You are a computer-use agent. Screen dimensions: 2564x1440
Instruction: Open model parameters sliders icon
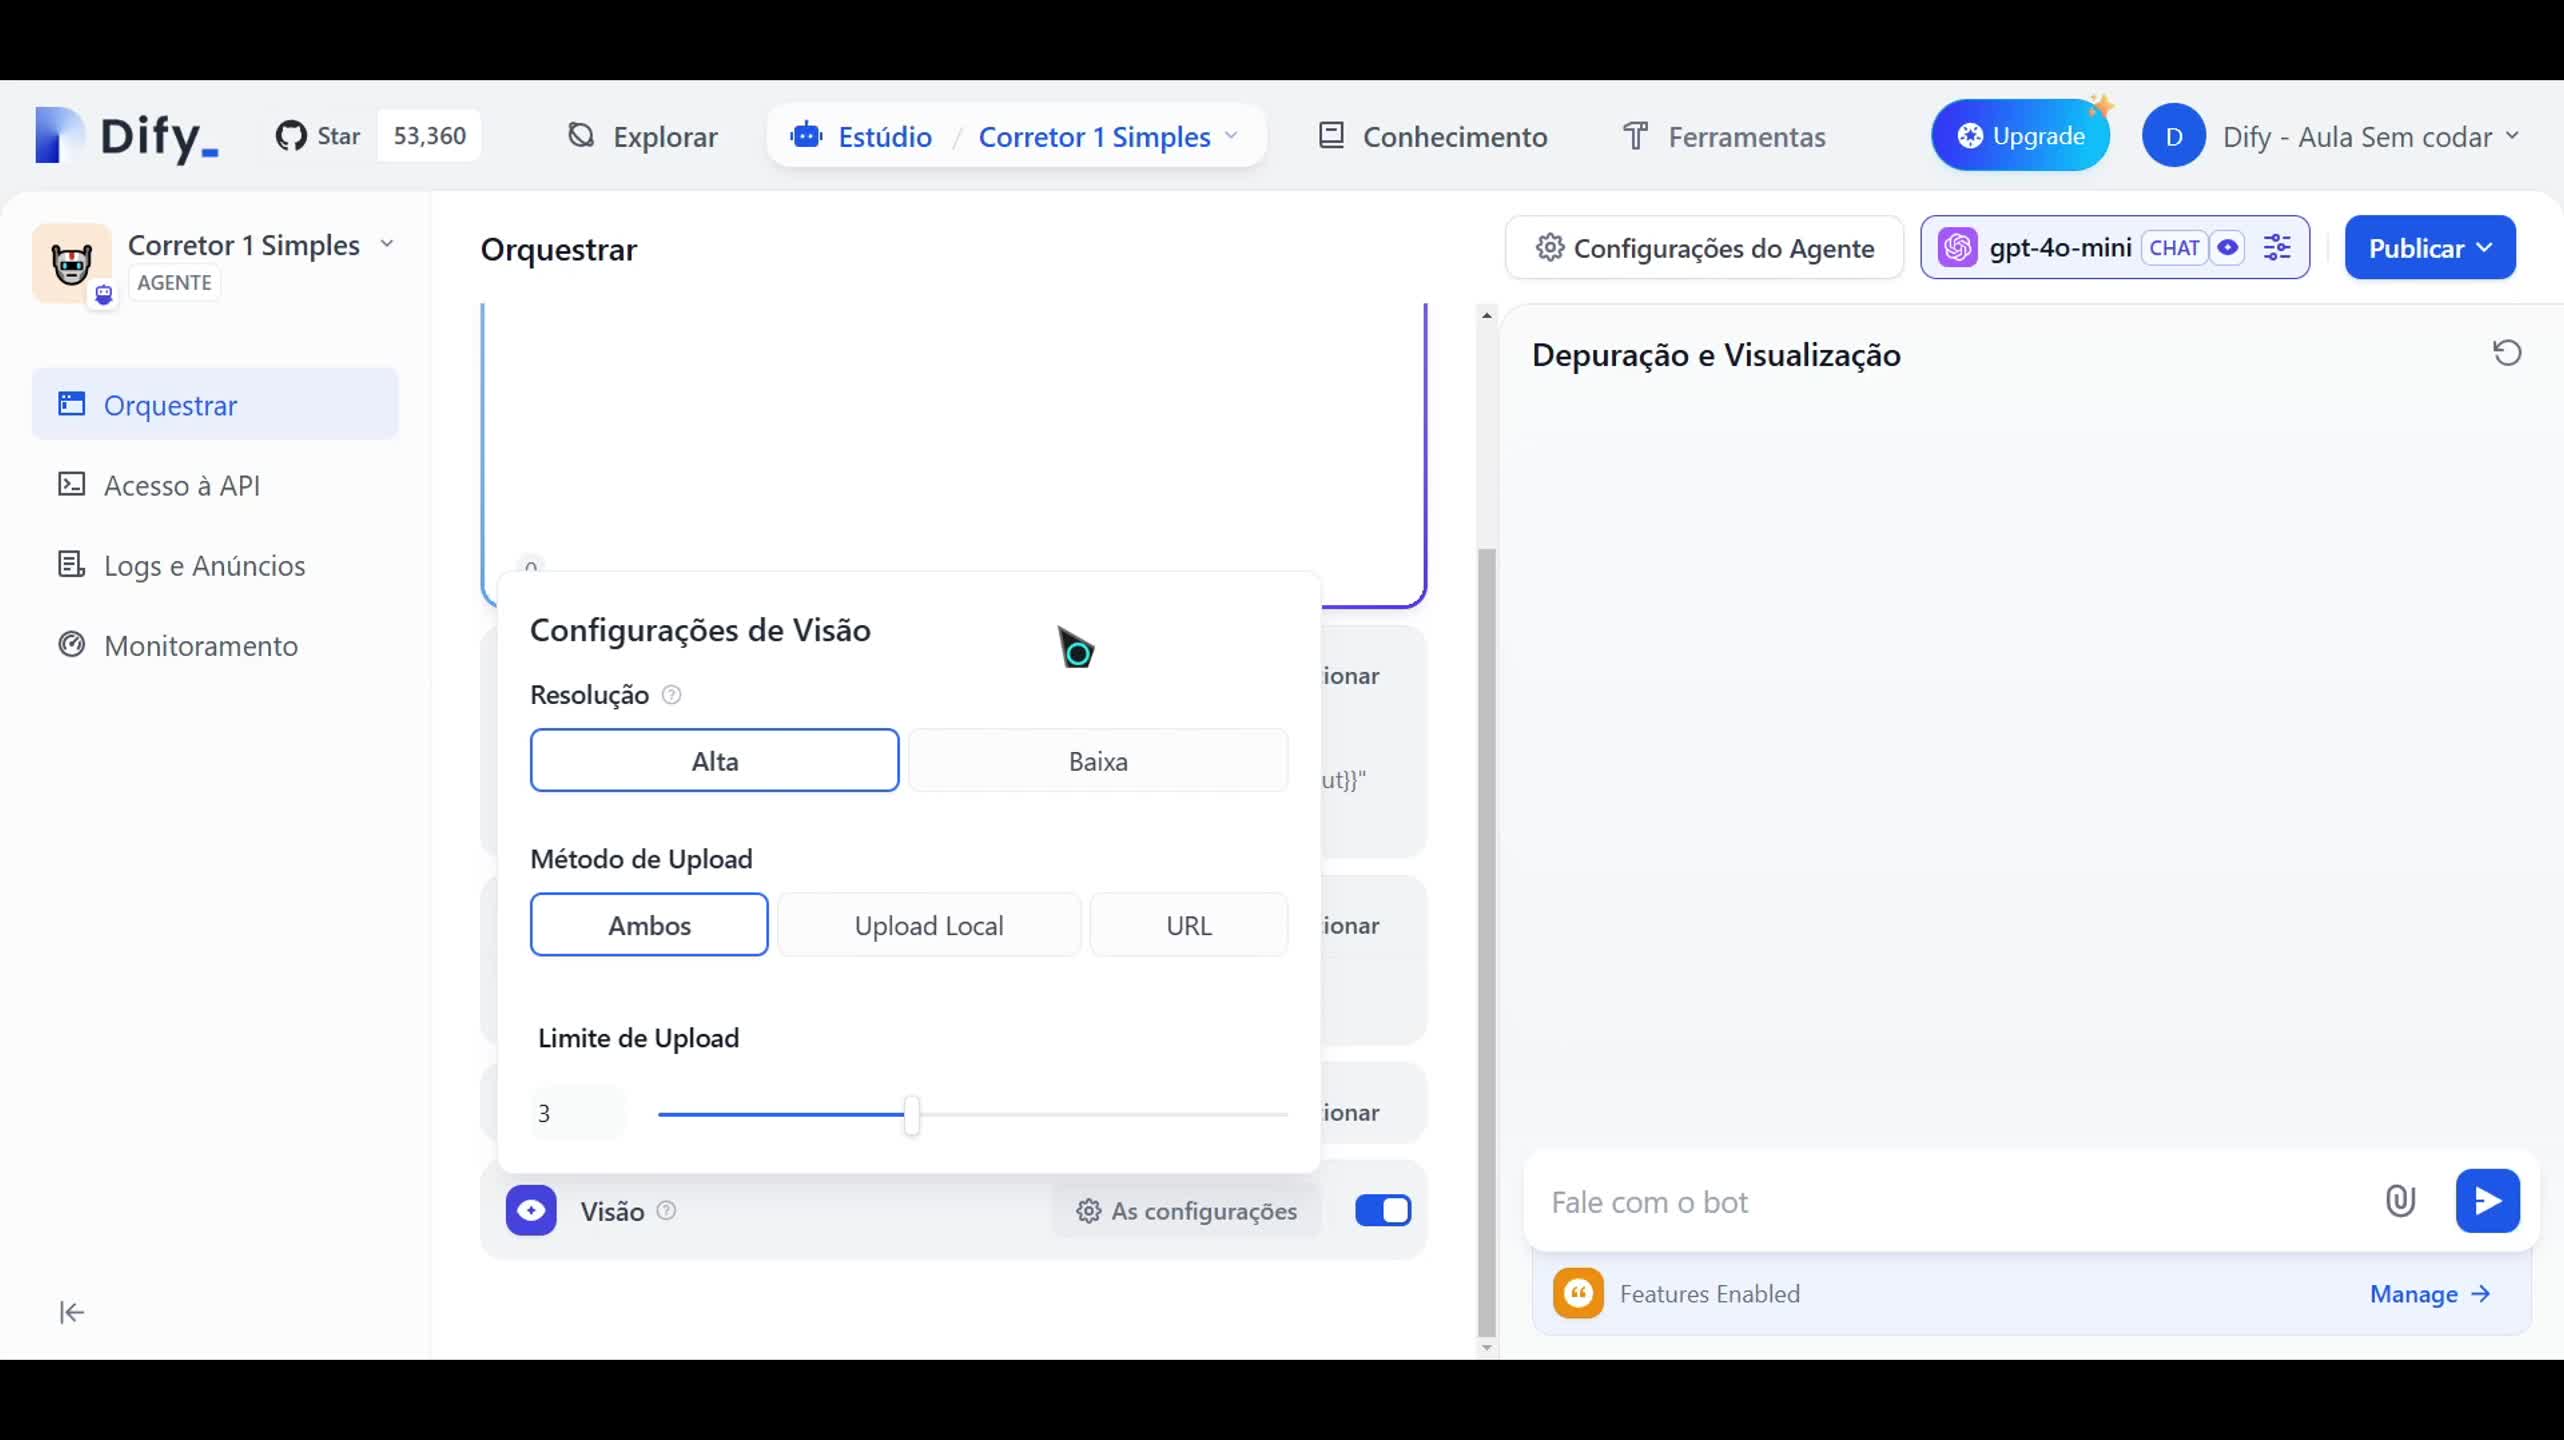point(2277,247)
